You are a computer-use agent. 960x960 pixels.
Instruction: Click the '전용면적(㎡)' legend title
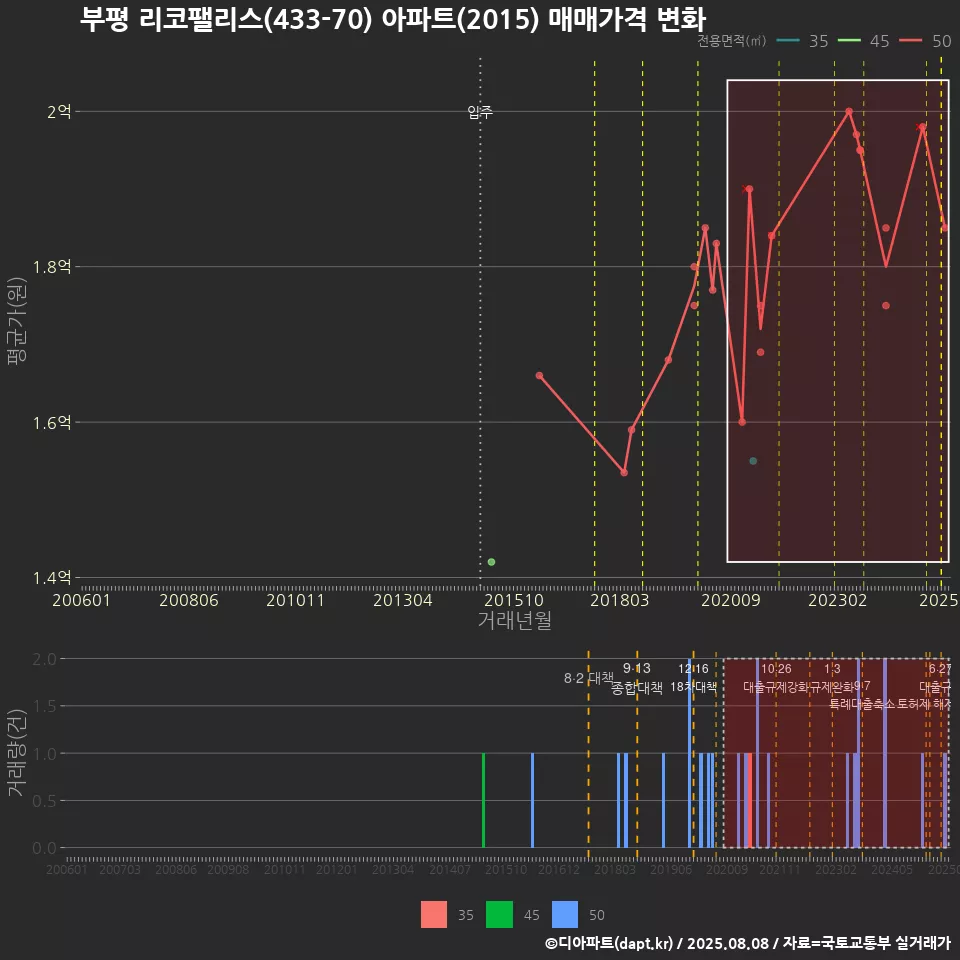pos(732,40)
